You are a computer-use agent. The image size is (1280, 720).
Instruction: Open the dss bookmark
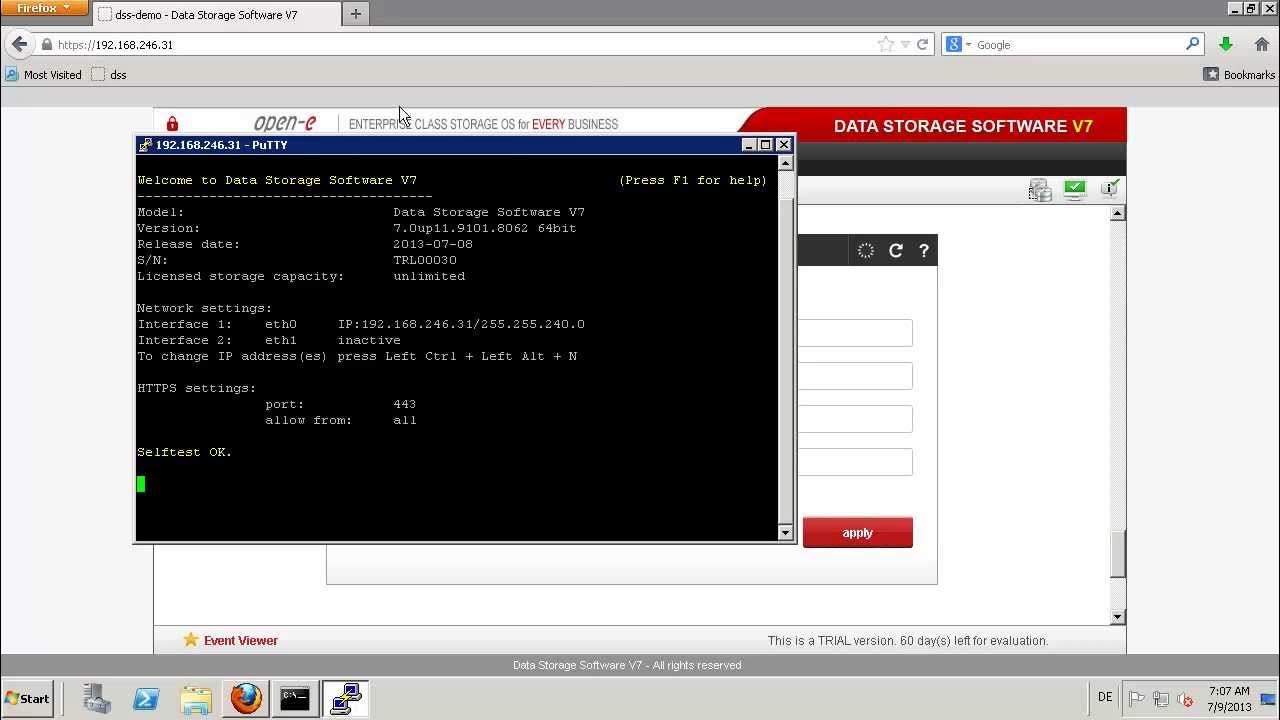[x=109, y=74]
